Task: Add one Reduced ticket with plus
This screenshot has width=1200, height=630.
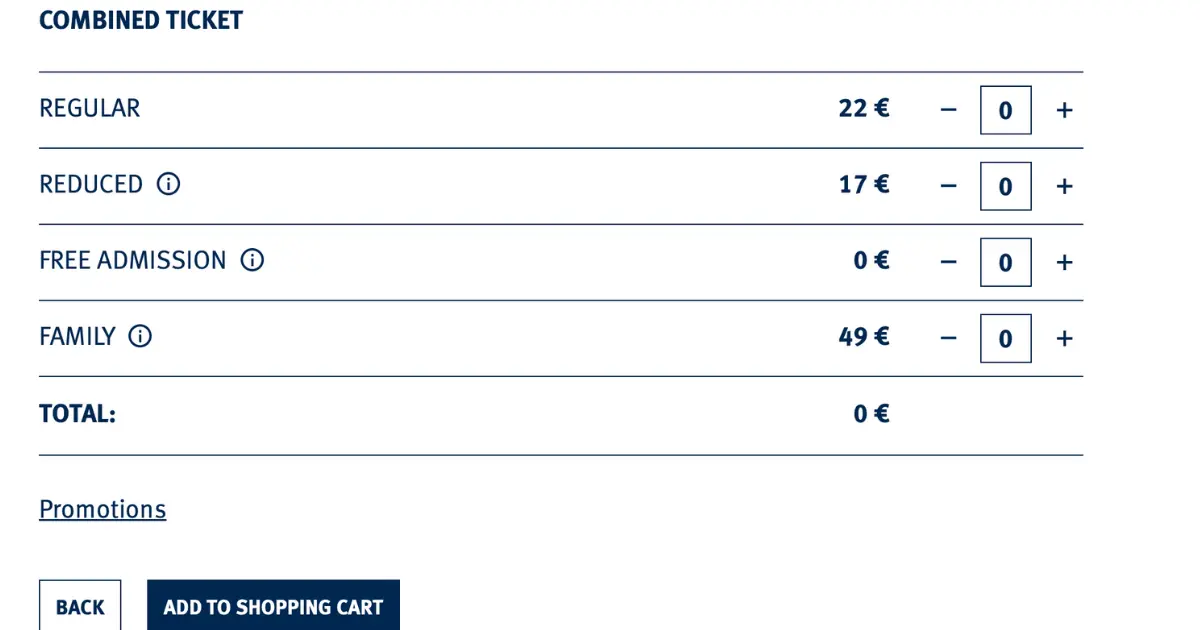Action: 1064,186
